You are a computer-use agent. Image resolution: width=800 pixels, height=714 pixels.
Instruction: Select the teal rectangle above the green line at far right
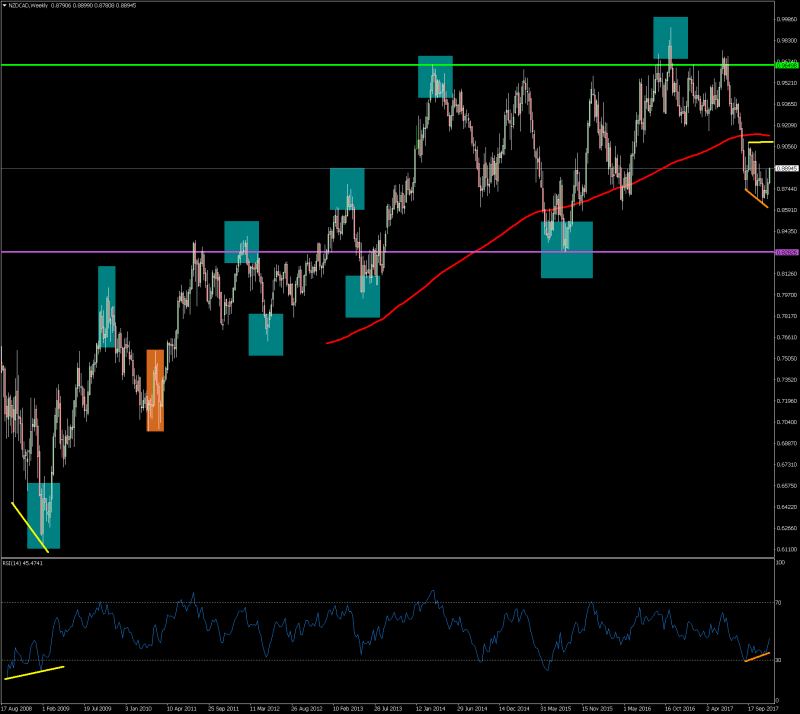671,37
